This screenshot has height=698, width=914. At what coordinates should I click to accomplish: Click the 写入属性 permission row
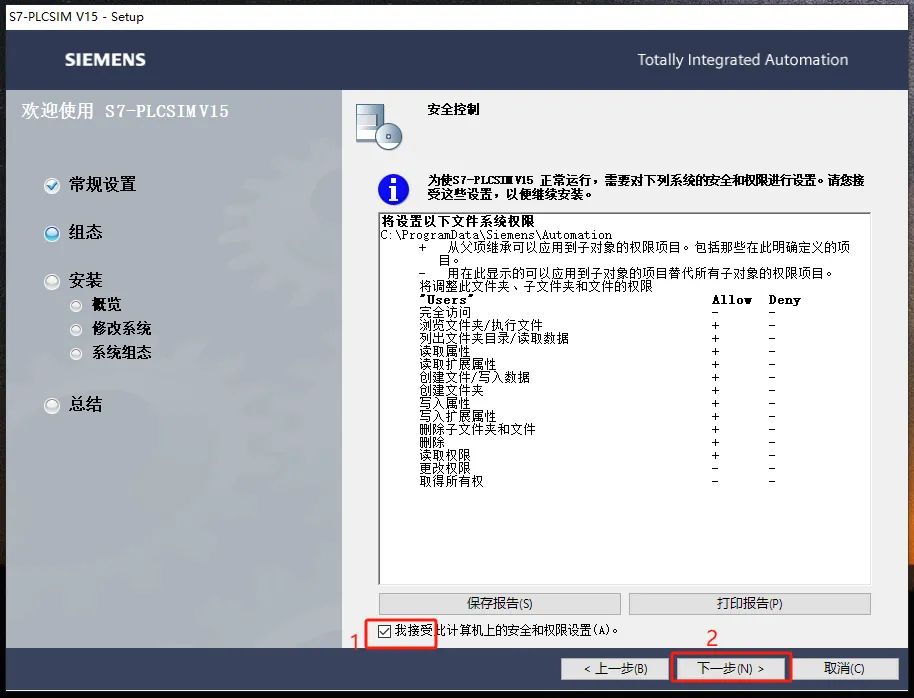pyautogui.click(x=597, y=403)
